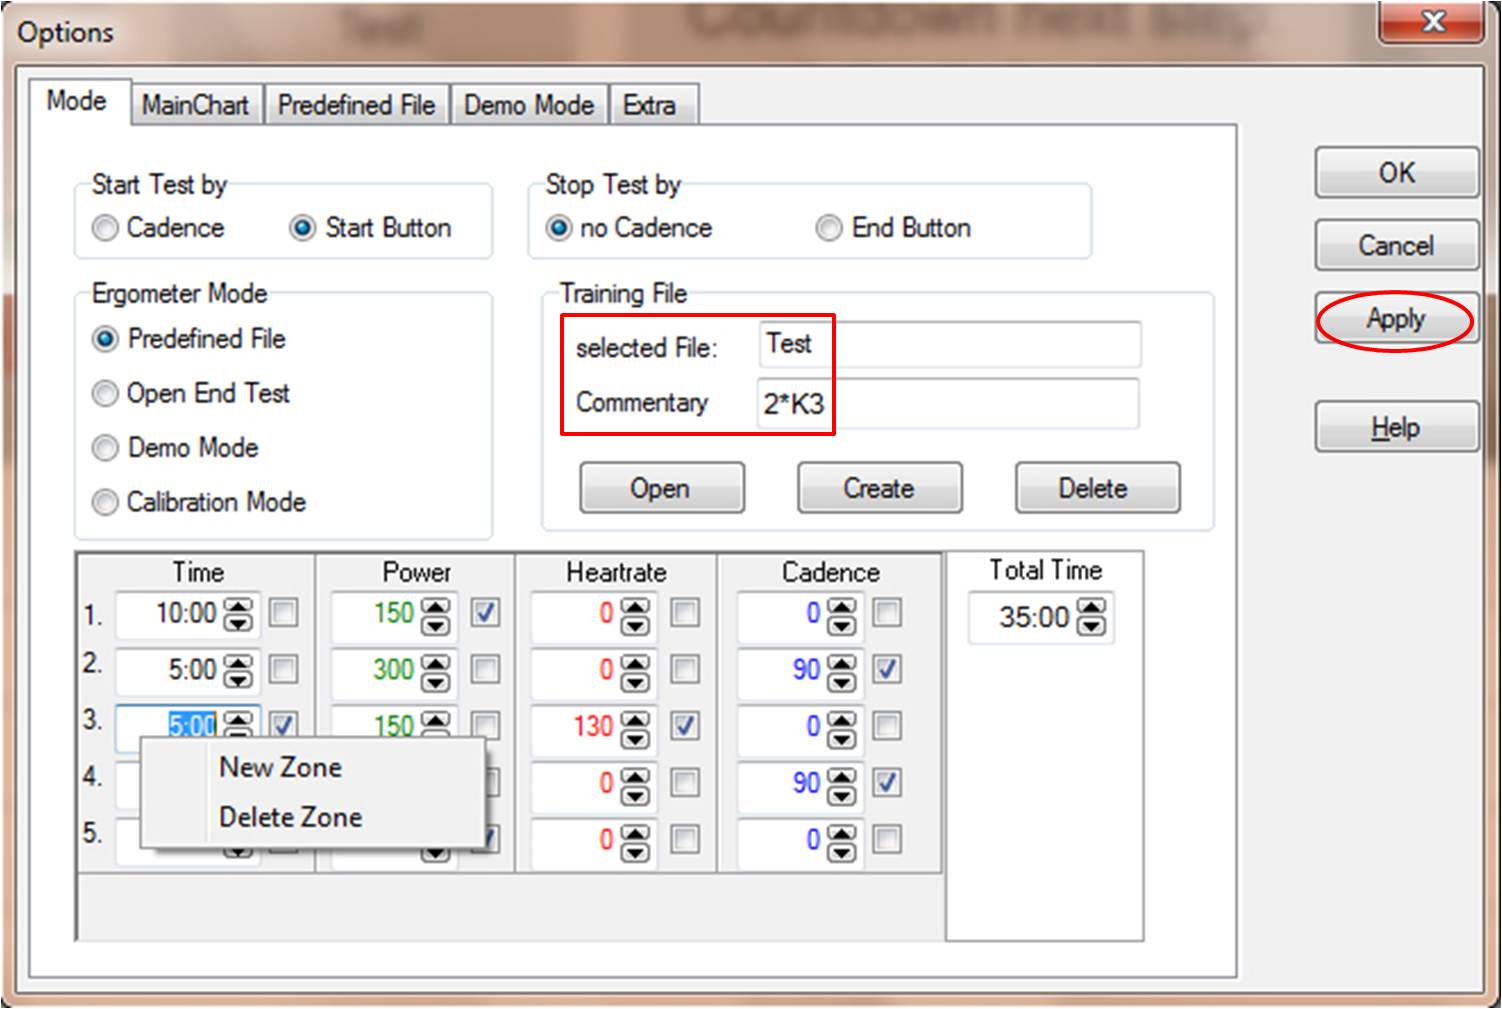Click the Apply button

pyautogui.click(x=1396, y=319)
